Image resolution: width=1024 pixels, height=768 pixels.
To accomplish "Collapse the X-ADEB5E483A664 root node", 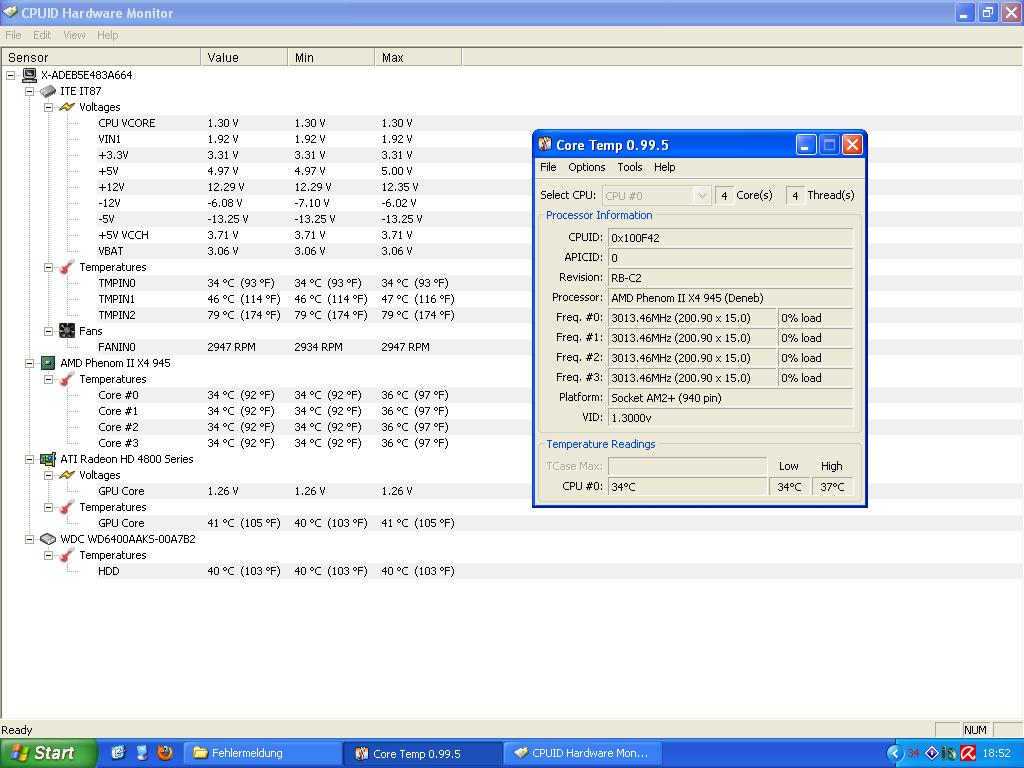I will [10, 75].
